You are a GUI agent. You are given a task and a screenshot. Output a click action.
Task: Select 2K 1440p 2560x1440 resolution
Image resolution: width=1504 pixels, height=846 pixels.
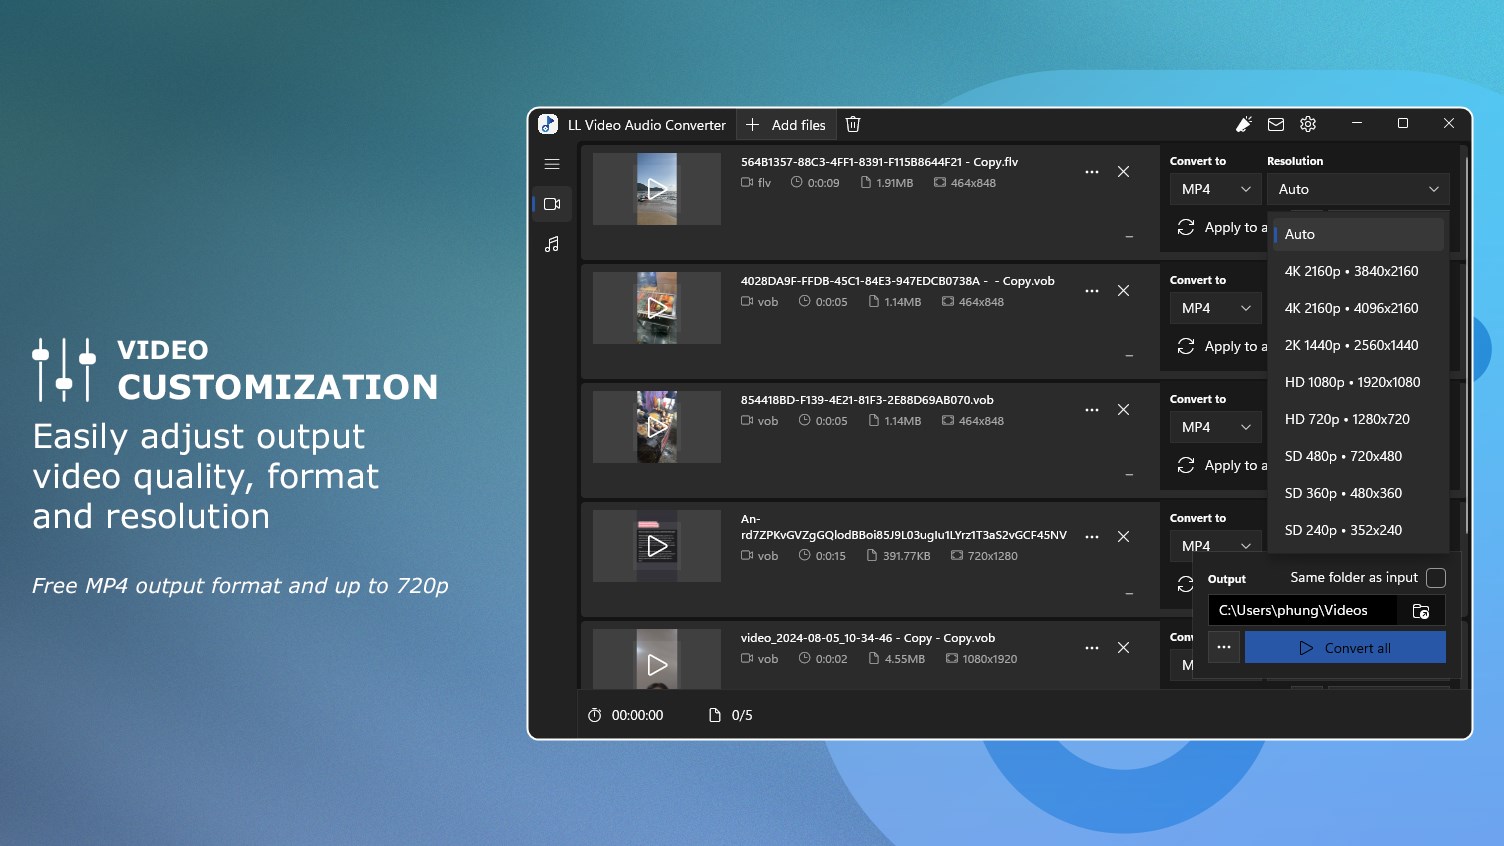[x=1358, y=345]
